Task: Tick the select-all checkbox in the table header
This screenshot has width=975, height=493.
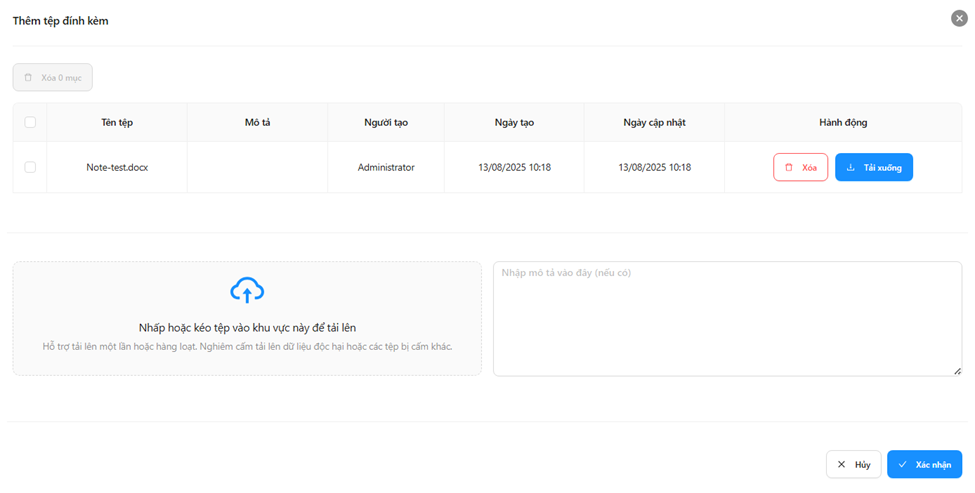Action: pos(30,123)
